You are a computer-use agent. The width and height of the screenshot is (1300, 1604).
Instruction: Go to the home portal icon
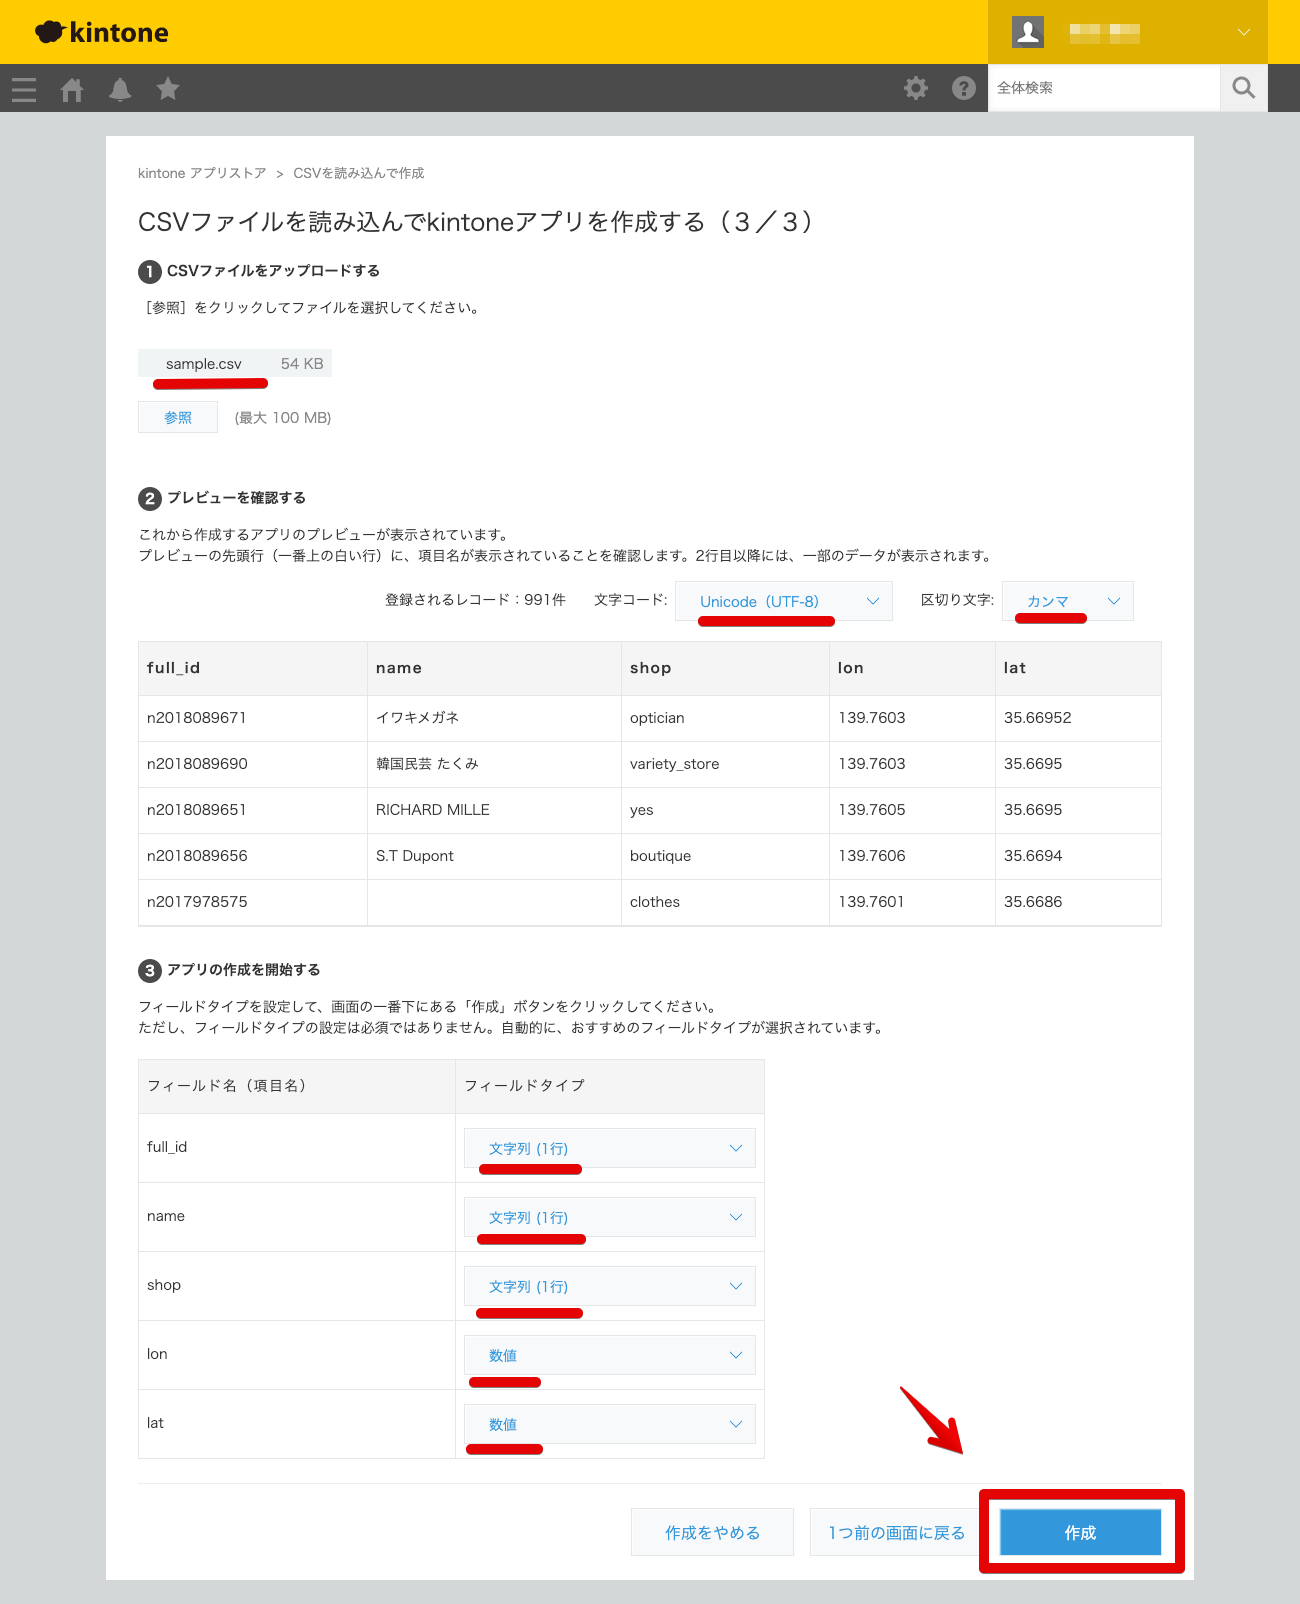point(72,89)
